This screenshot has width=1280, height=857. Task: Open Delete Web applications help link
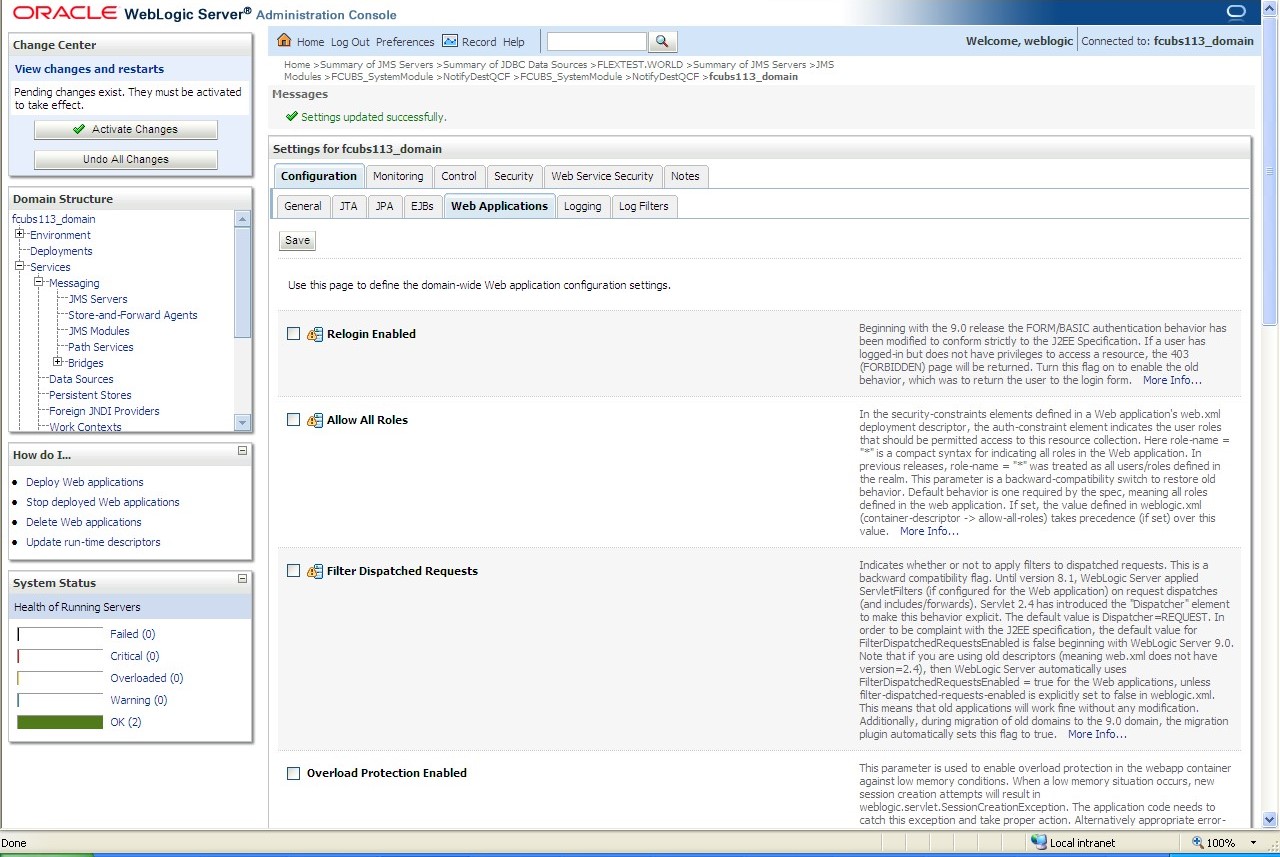[x=84, y=522]
